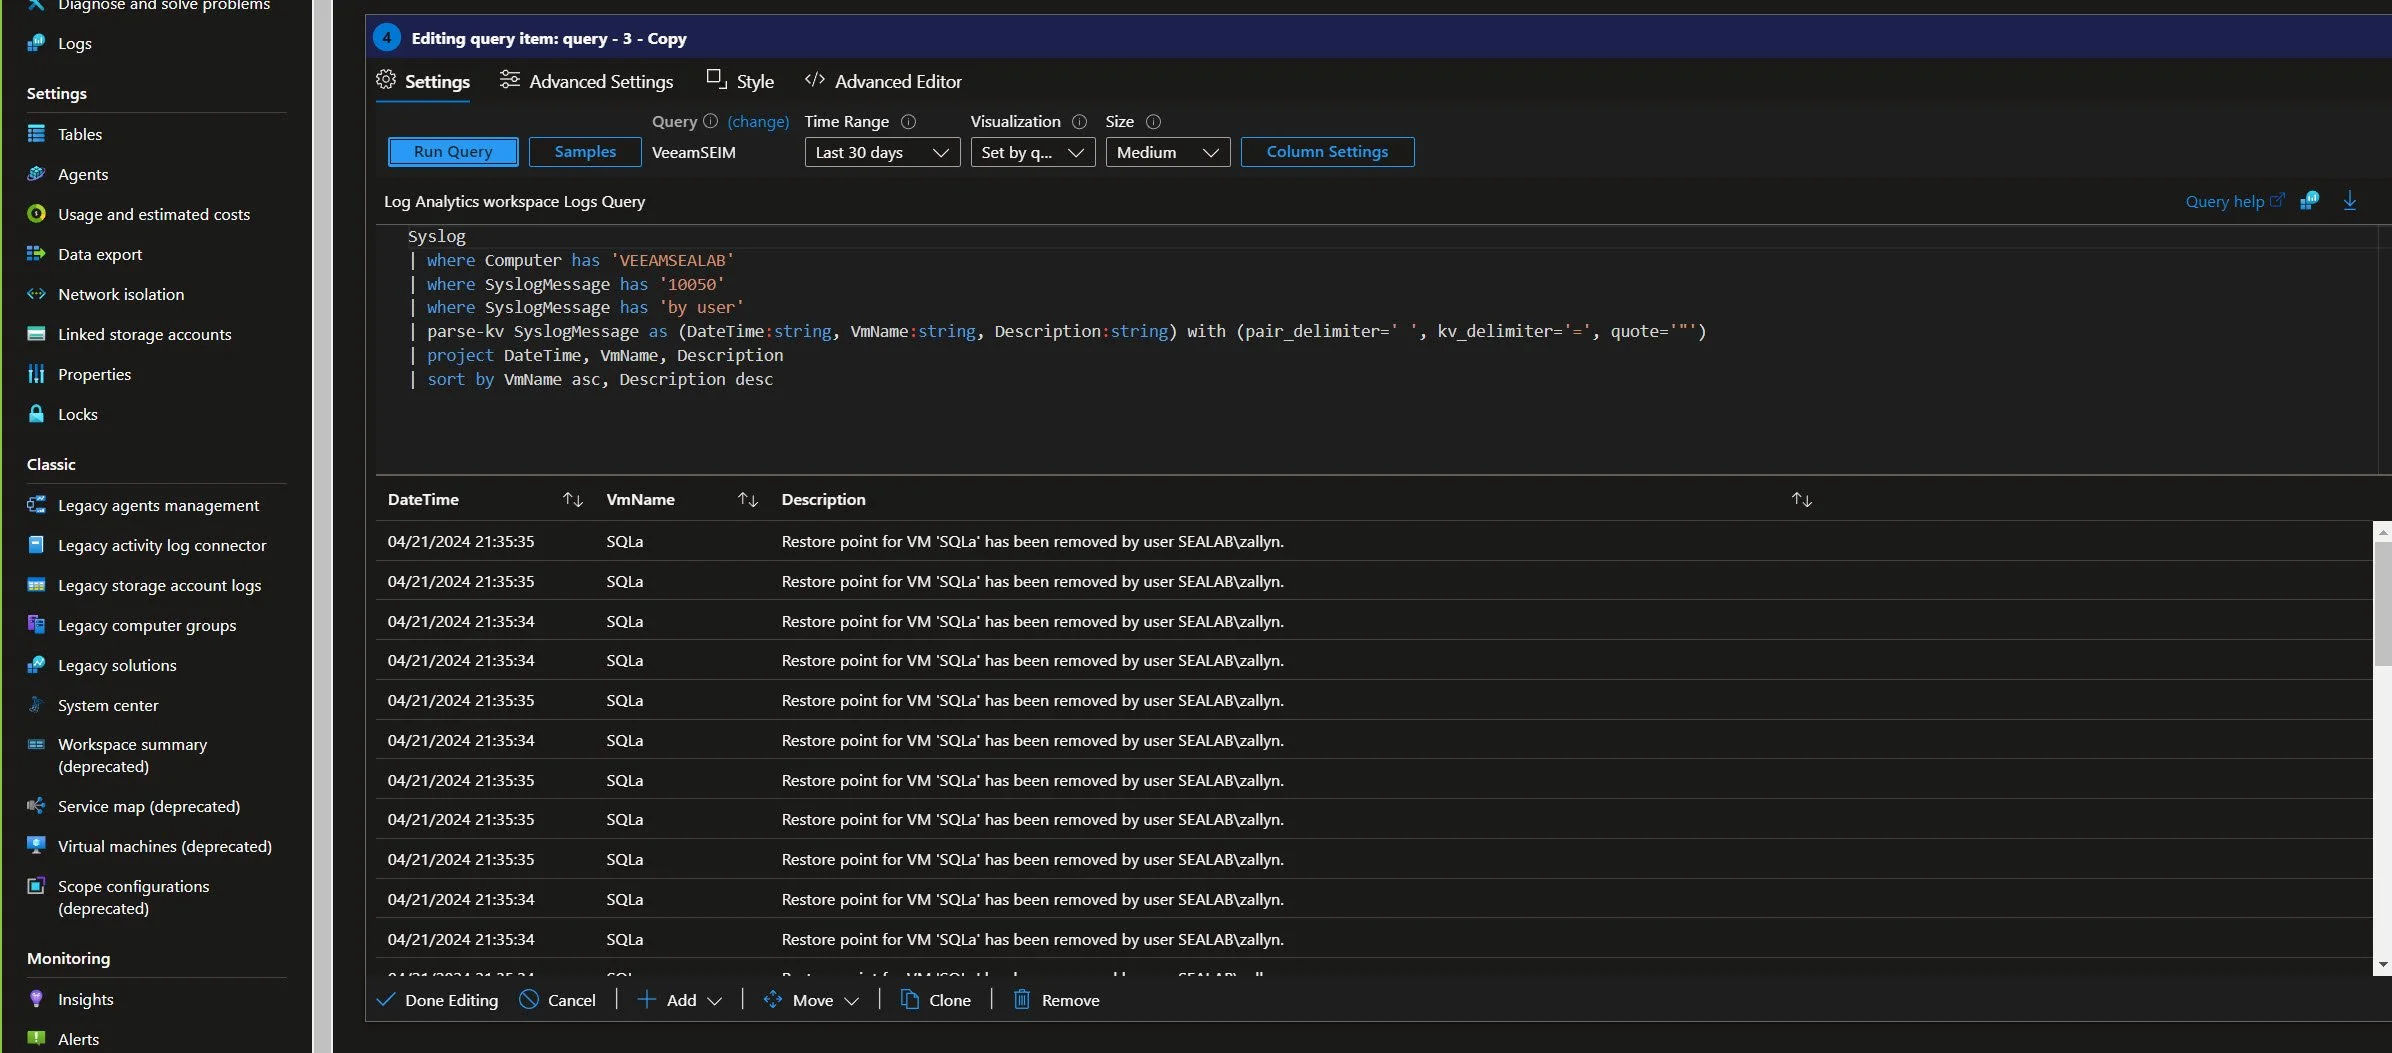Viewport: 2392px width, 1053px height.
Task: Open query in Logs view icon
Action: point(2309,201)
